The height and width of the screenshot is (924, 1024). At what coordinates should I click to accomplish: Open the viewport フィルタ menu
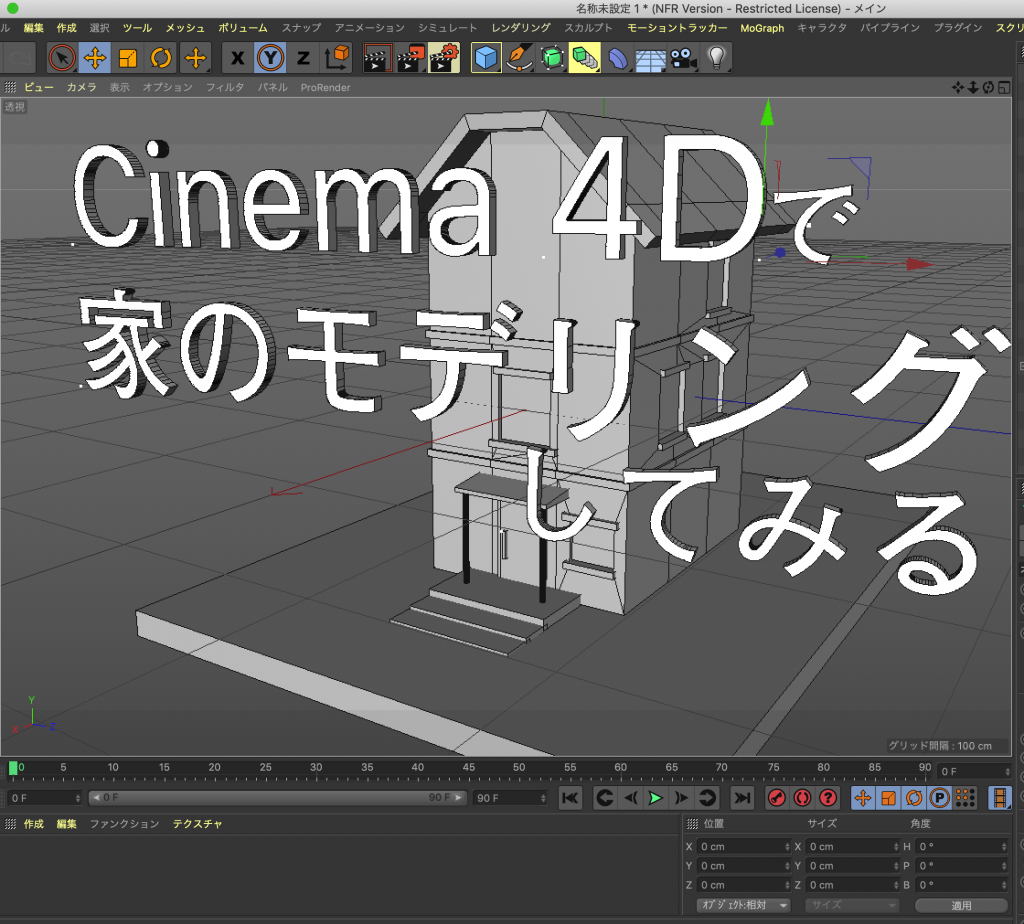point(225,88)
